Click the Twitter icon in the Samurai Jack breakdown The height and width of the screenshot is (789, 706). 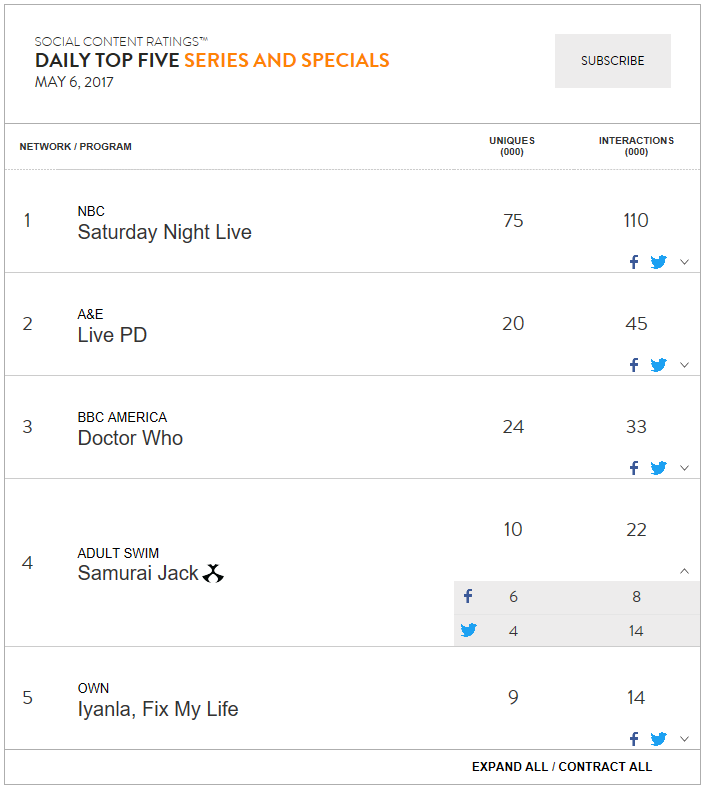[x=468, y=630]
